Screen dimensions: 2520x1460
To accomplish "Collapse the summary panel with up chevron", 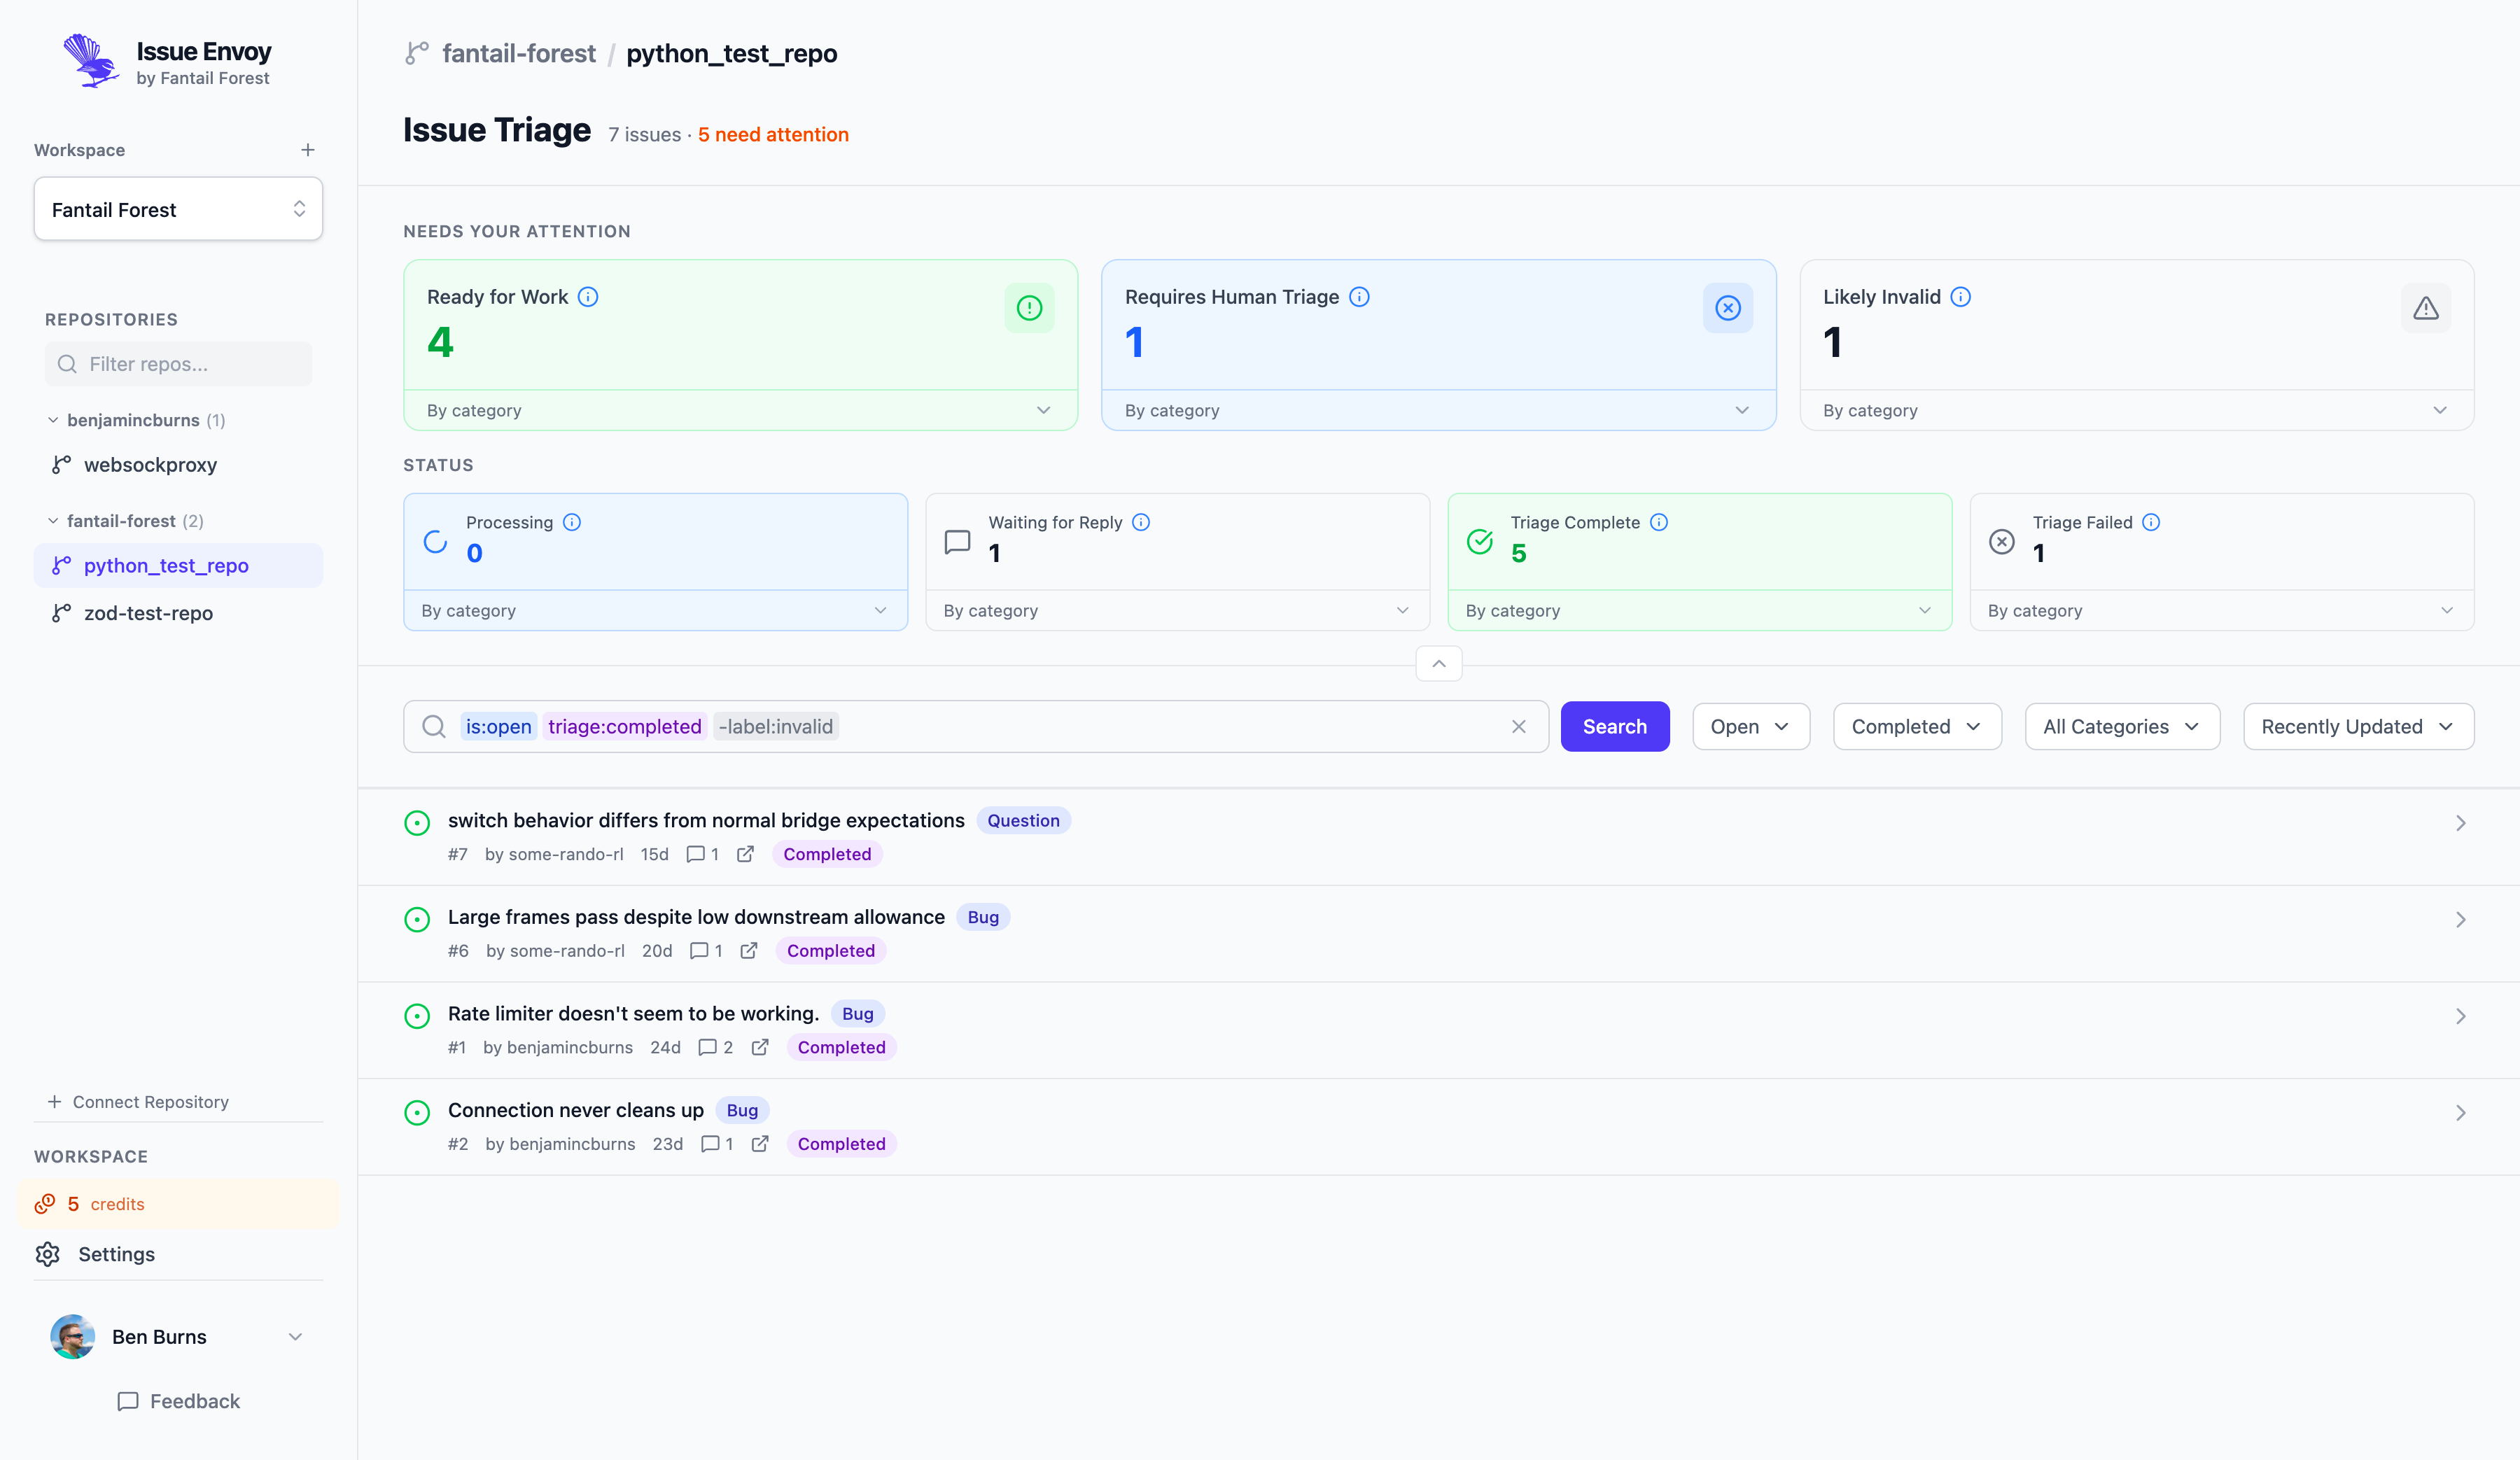I will [1439, 664].
